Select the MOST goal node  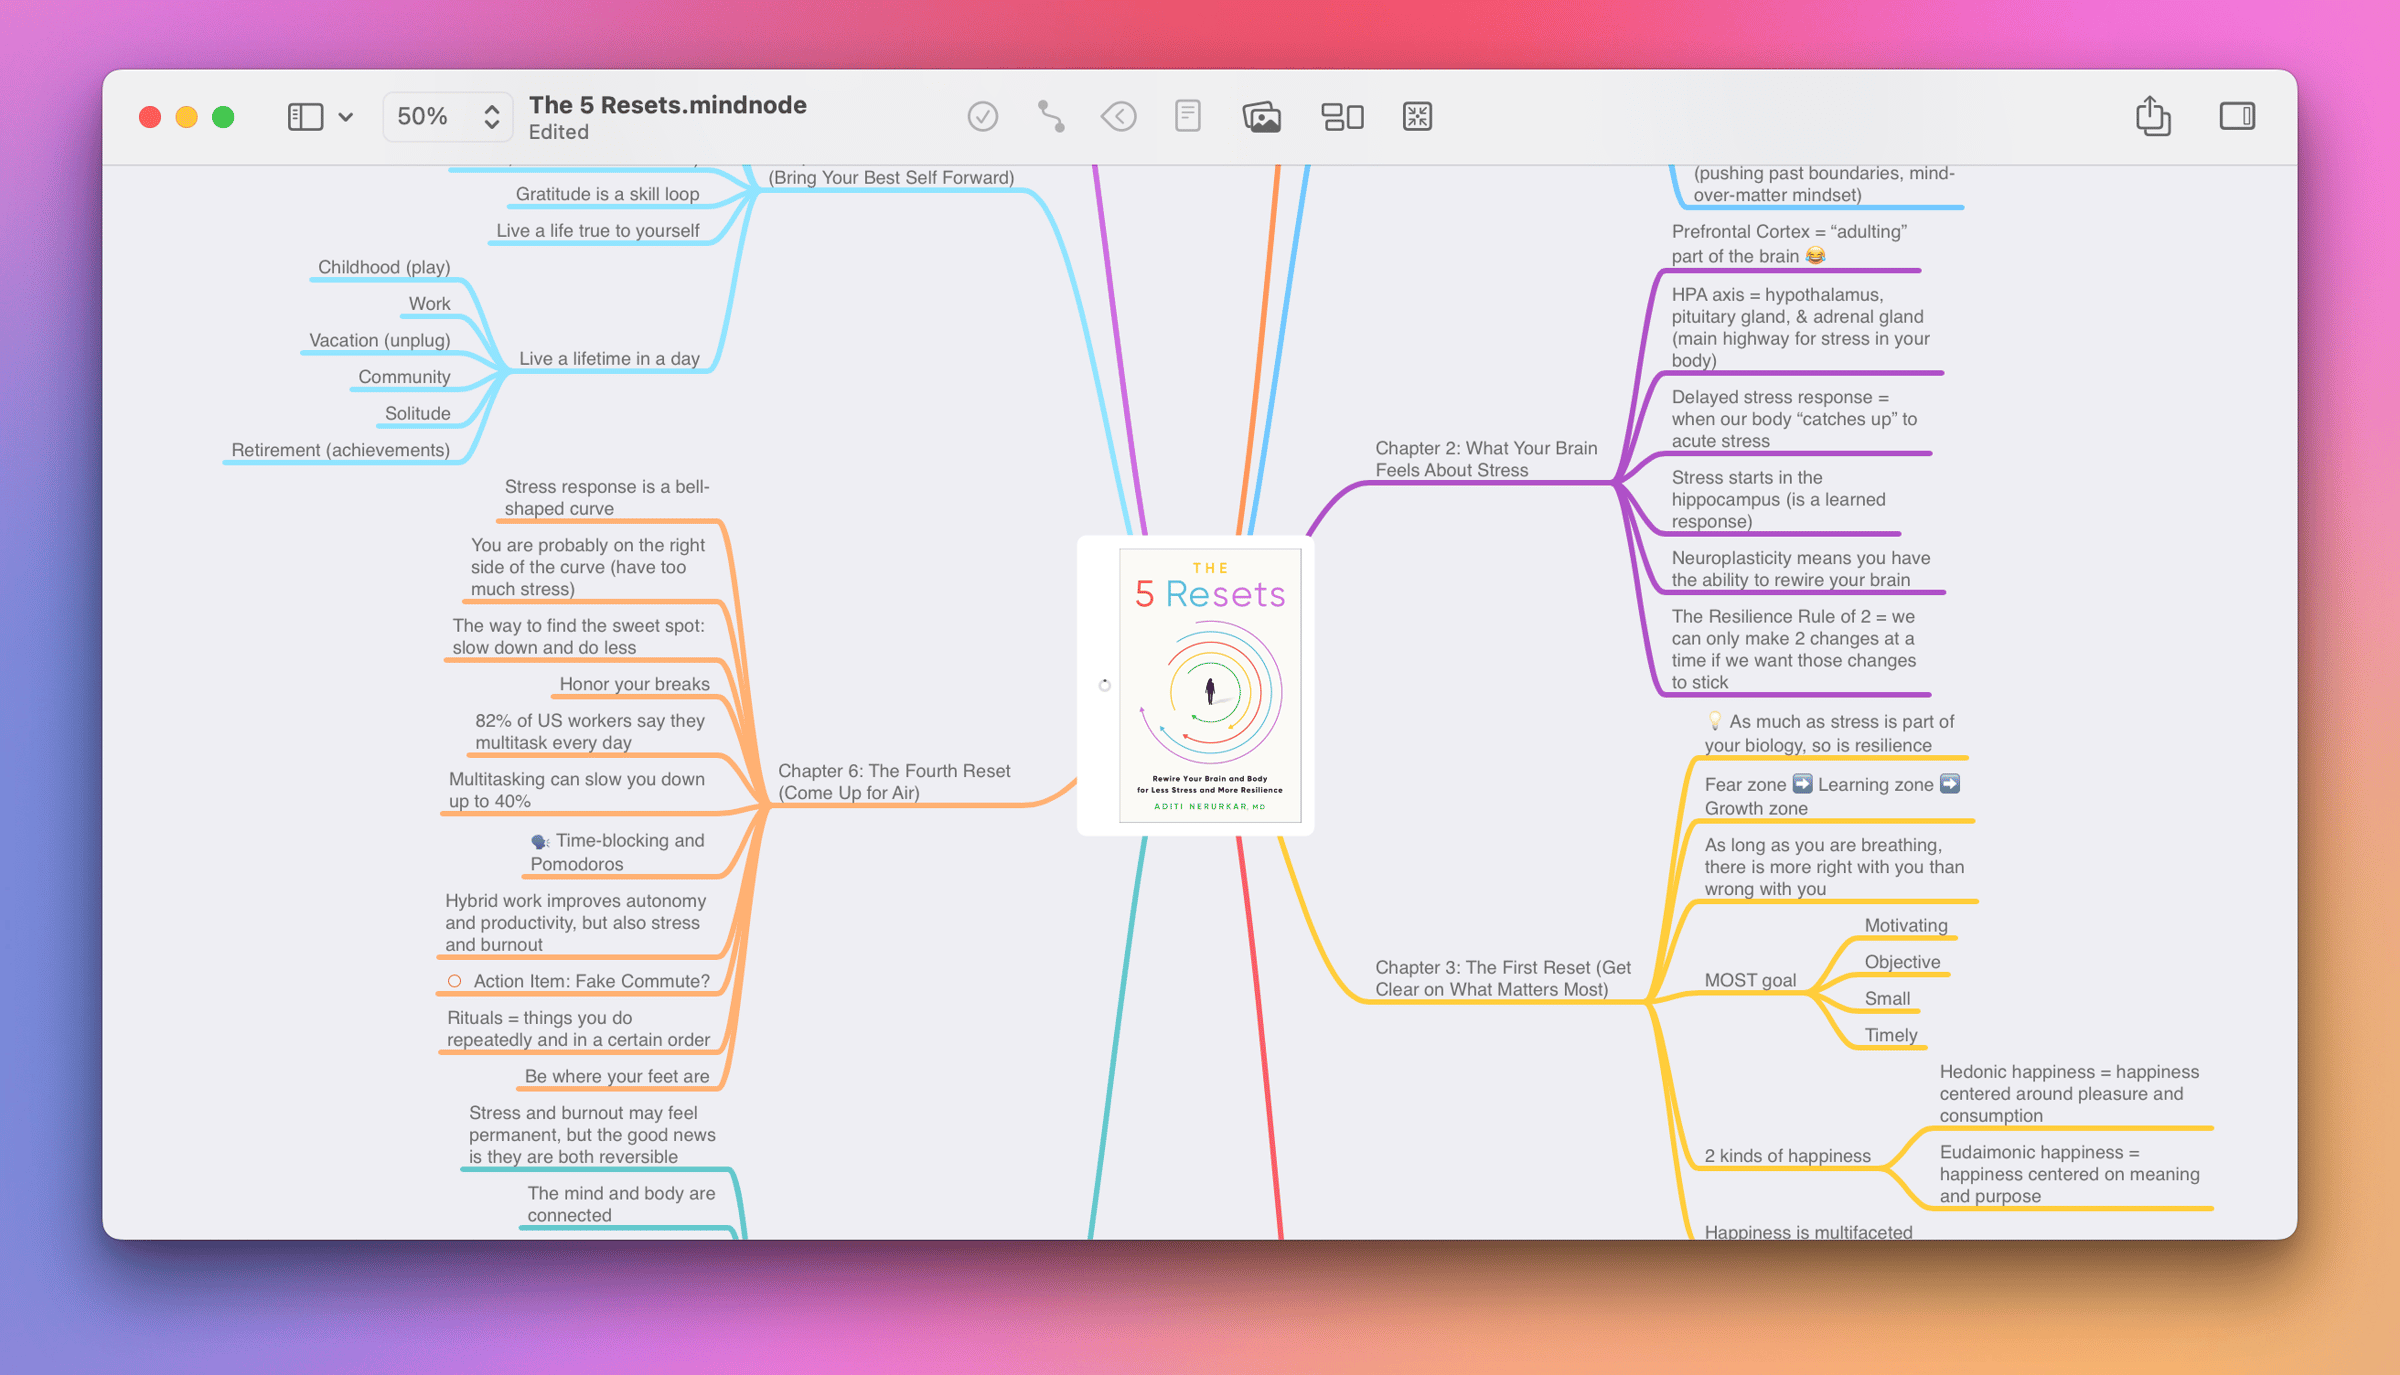tap(1750, 980)
